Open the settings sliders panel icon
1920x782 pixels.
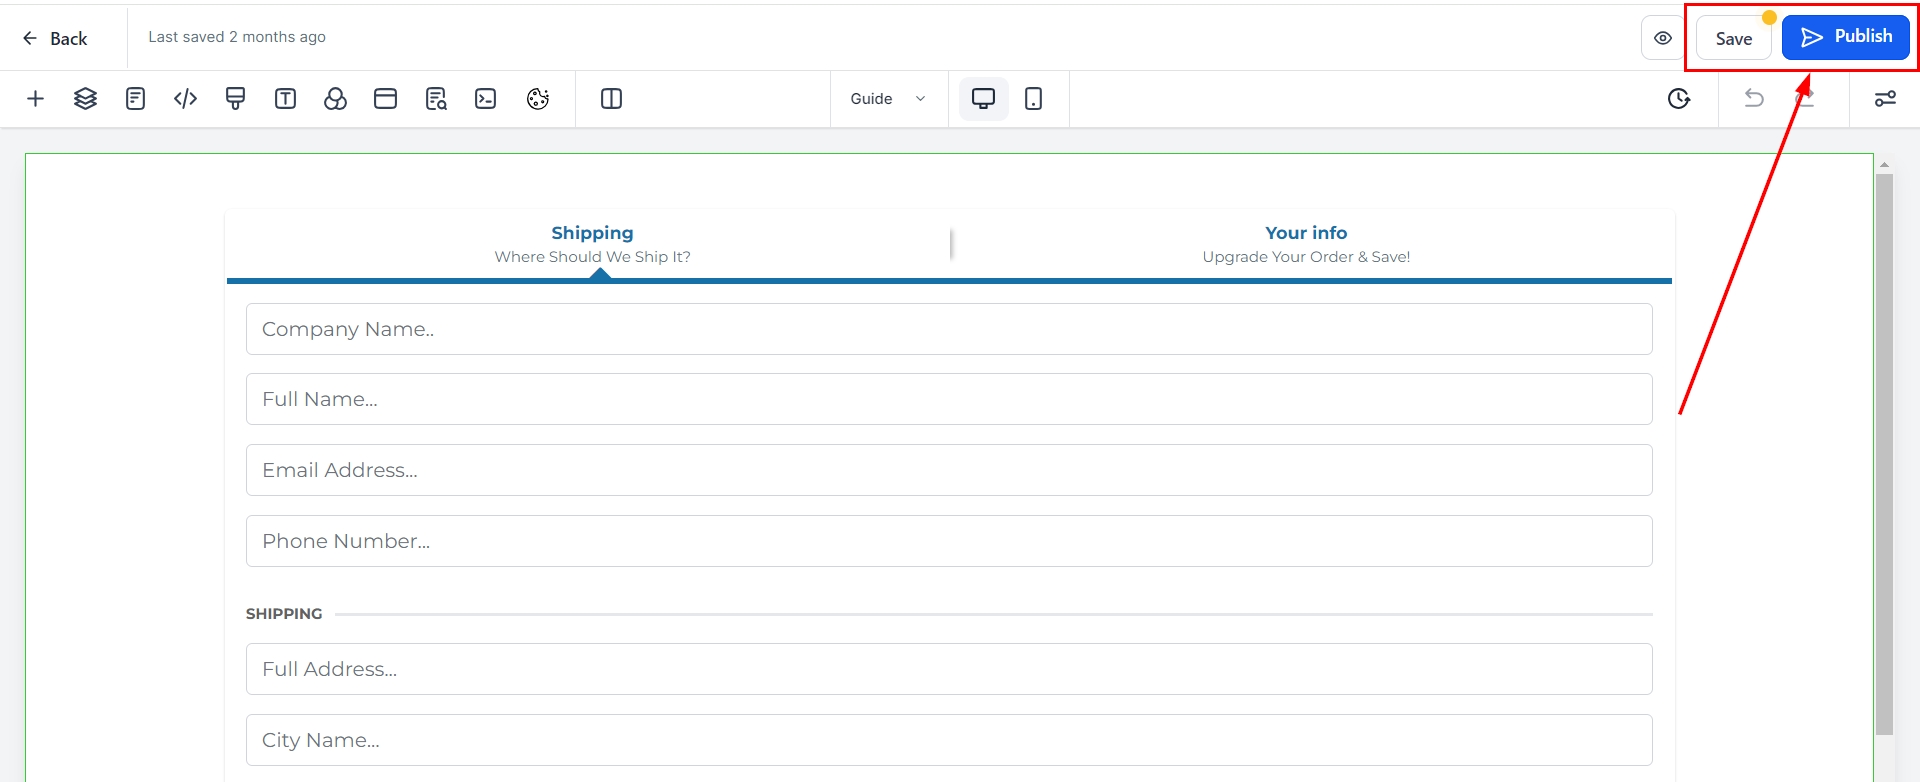[x=1885, y=99]
